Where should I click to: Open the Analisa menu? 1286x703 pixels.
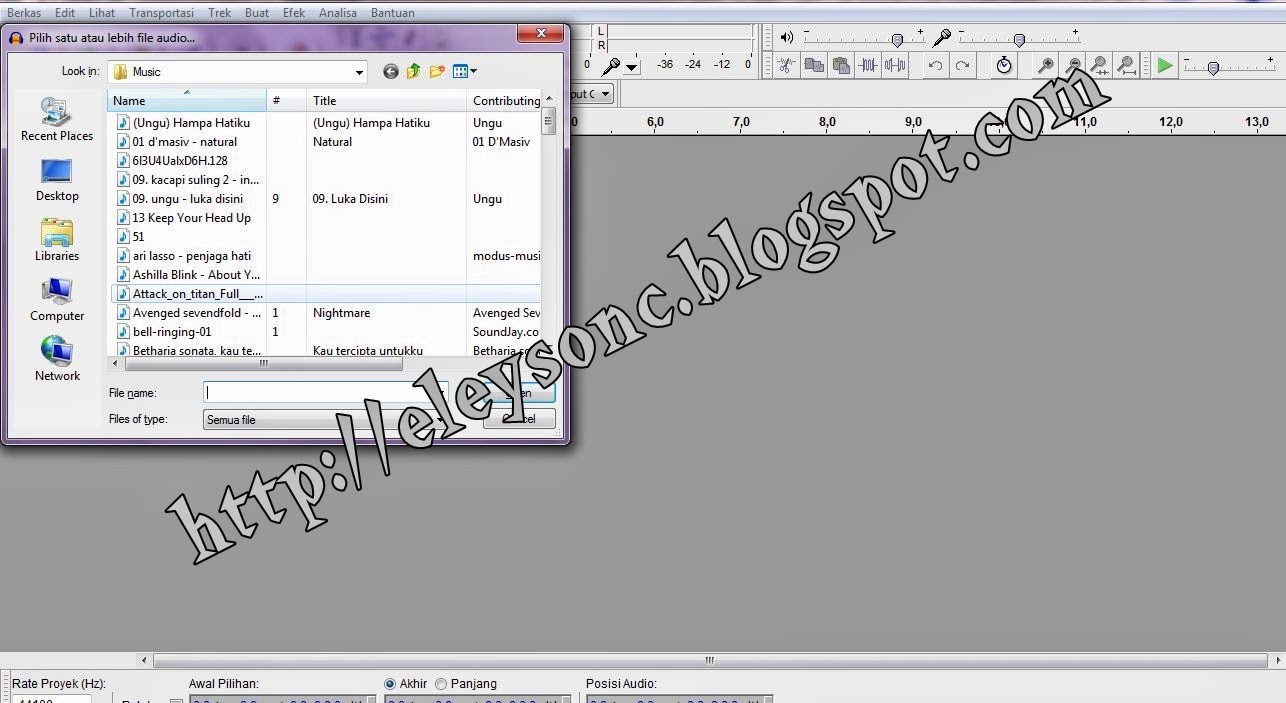tap(338, 13)
